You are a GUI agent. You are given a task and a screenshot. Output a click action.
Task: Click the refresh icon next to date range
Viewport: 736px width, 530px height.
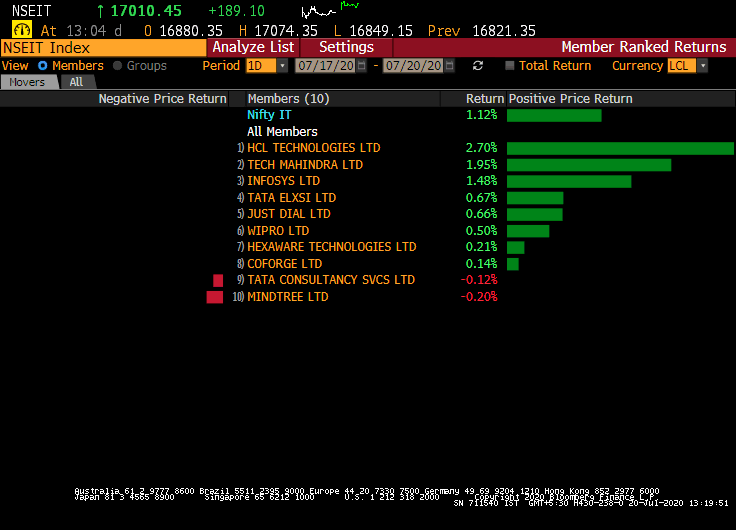478,66
